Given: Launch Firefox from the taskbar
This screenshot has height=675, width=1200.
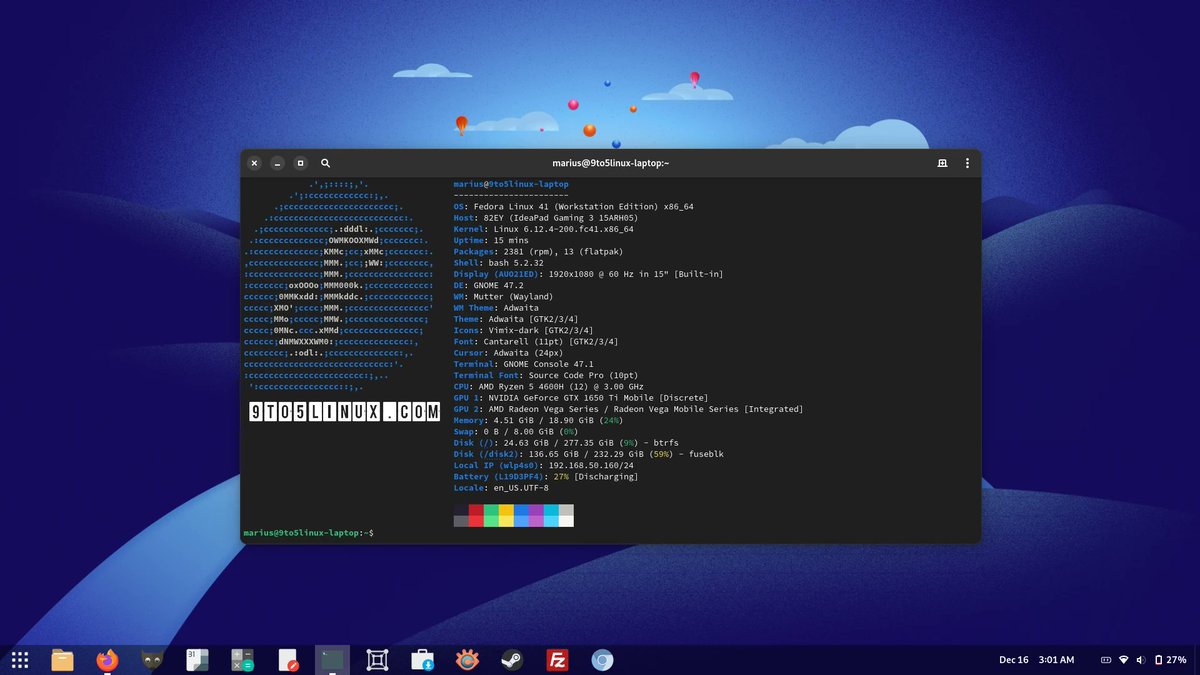Looking at the screenshot, I should pyautogui.click(x=107, y=660).
